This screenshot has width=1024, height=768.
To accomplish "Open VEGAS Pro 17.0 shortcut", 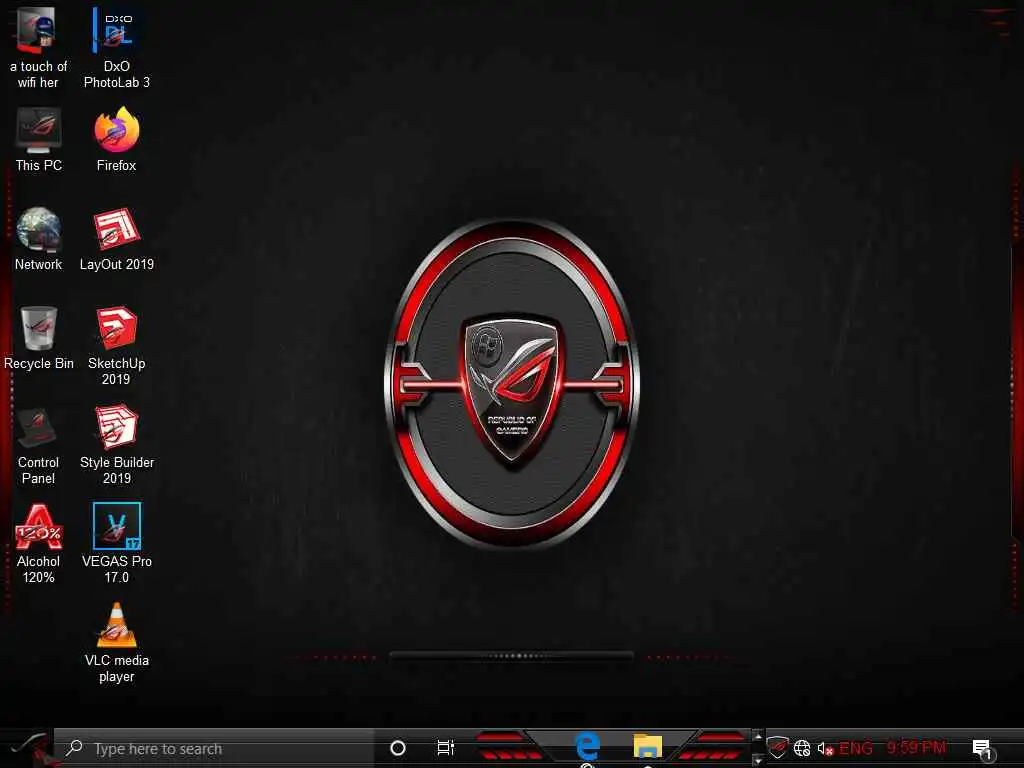I will [116, 544].
